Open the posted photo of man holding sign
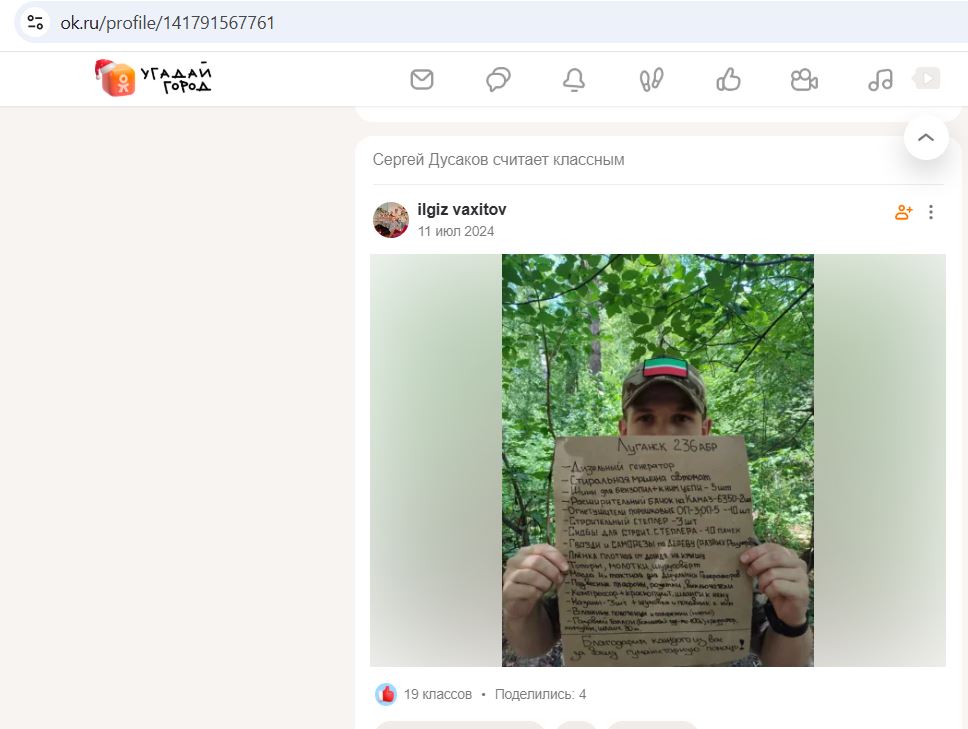 point(657,460)
